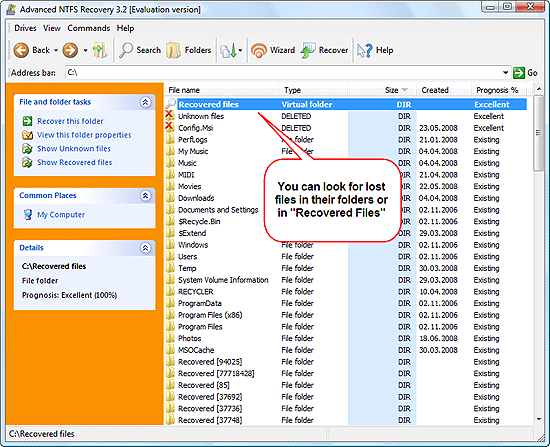
Task: Click in the Address bar input field
Action: pyautogui.click(x=283, y=73)
